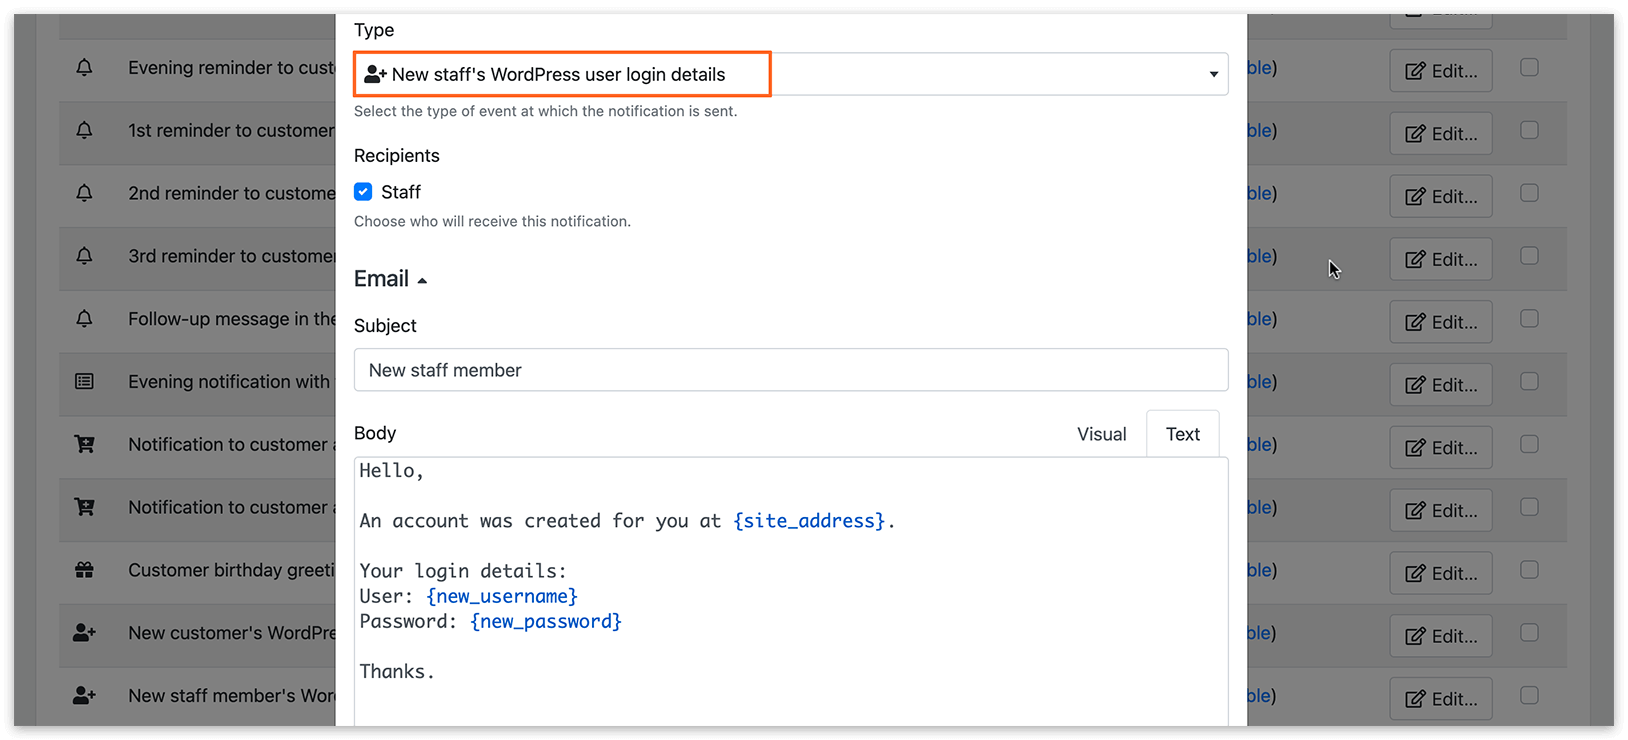The image size is (1628, 740).
Task: Click bell icon next to 1st reminder
Action: point(84,131)
